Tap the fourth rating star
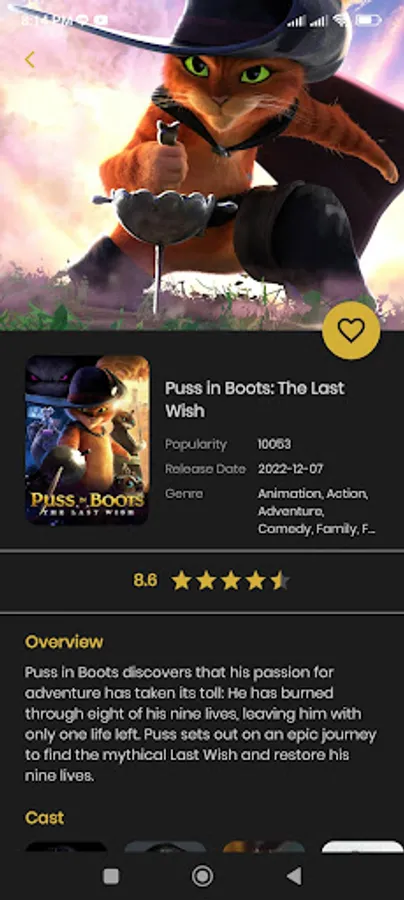This screenshot has width=404, height=900. pos(255,580)
